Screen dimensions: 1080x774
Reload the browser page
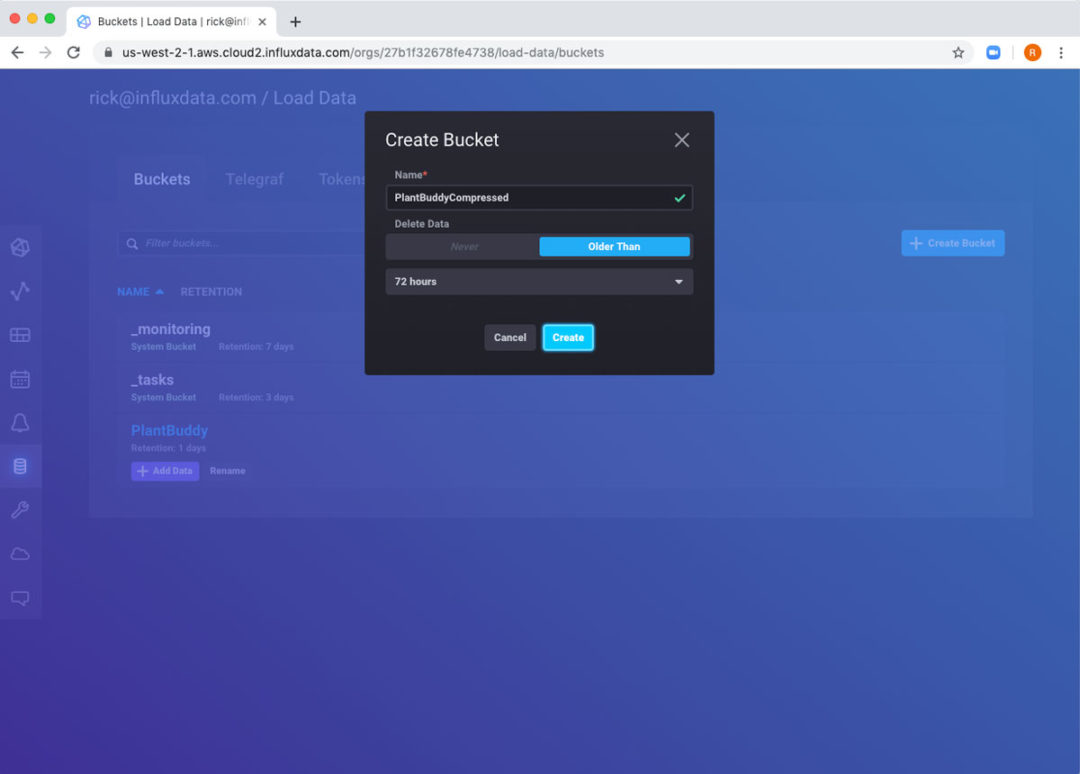pos(73,52)
